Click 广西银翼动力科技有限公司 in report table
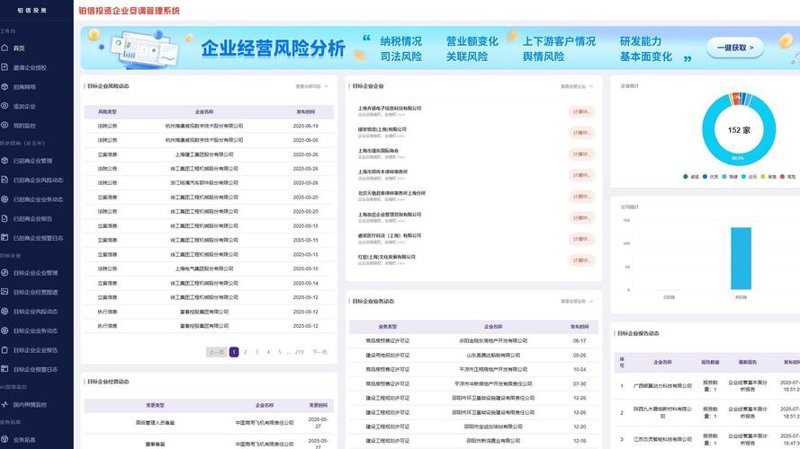Image resolution: width=800 pixels, height=449 pixels. pos(662,386)
